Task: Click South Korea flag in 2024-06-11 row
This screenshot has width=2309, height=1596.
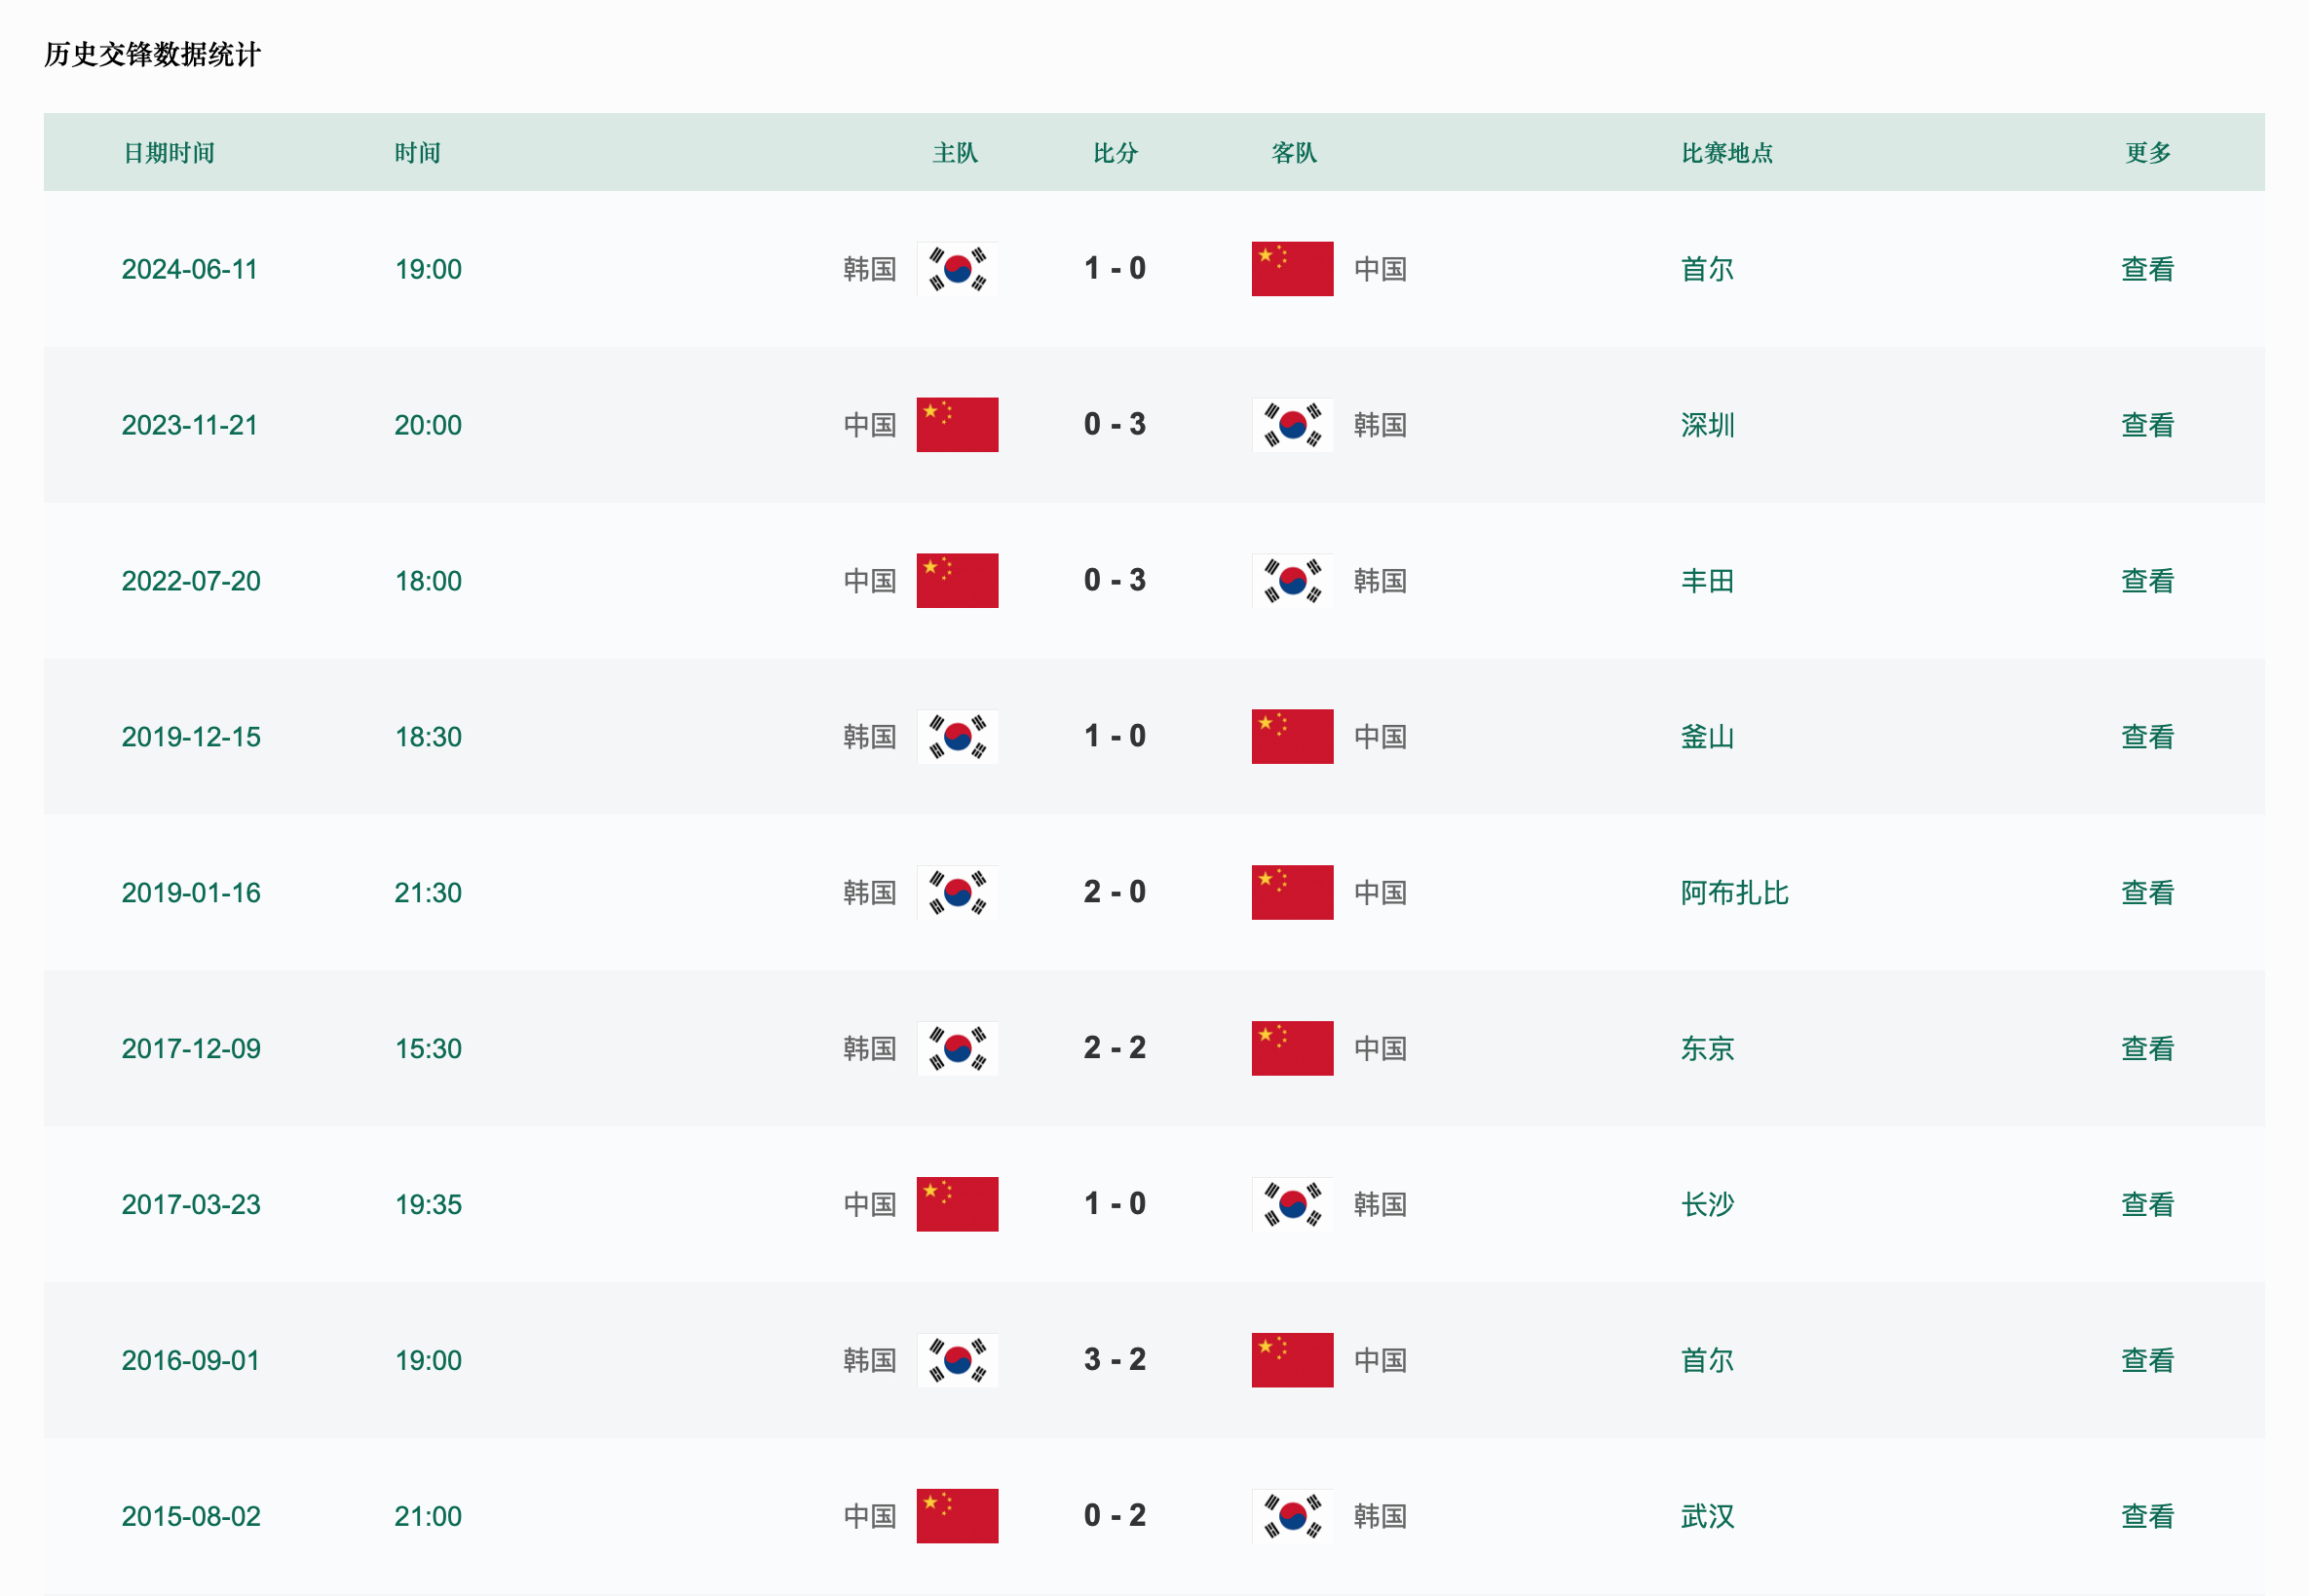Action: [x=957, y=269]
